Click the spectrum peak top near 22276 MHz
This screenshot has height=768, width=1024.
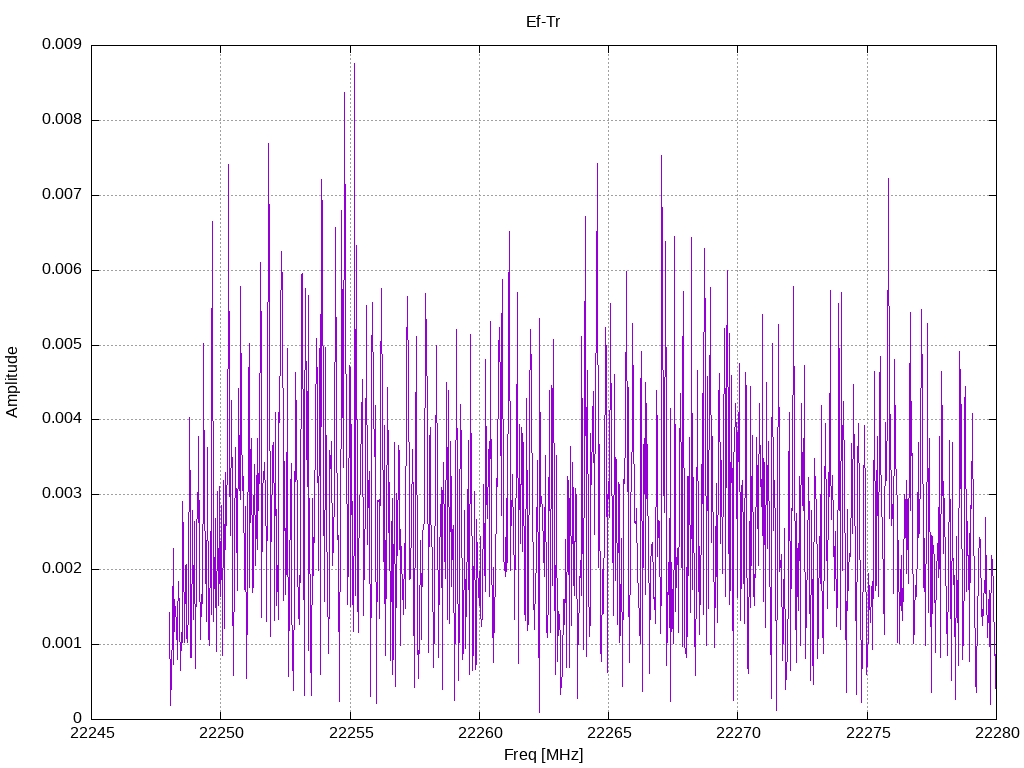click(888, 179)
